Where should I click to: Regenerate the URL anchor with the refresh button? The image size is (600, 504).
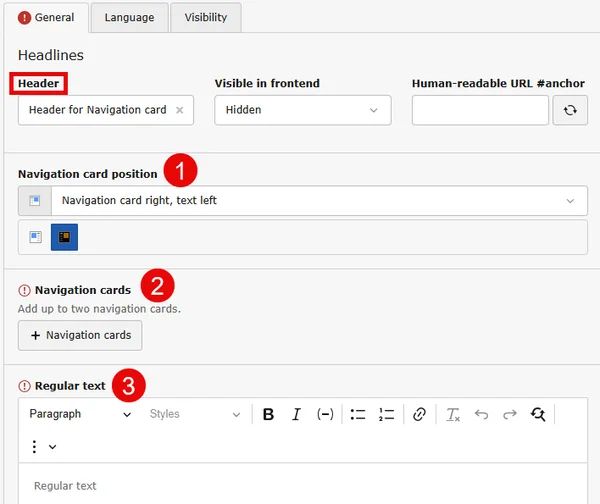(x=570, y=110)
